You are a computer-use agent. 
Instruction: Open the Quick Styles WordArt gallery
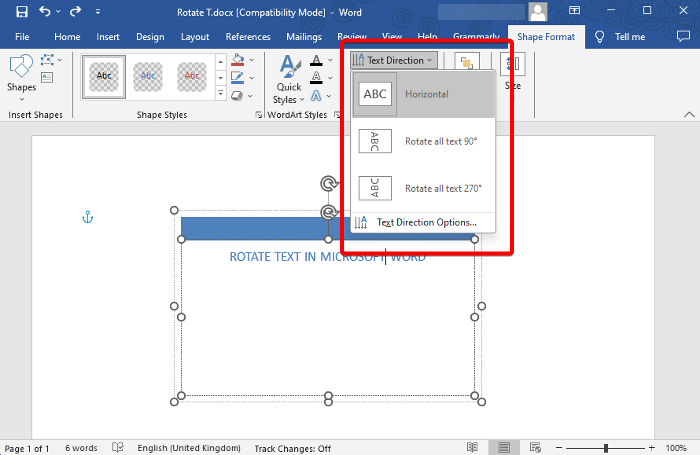(289, 79)
